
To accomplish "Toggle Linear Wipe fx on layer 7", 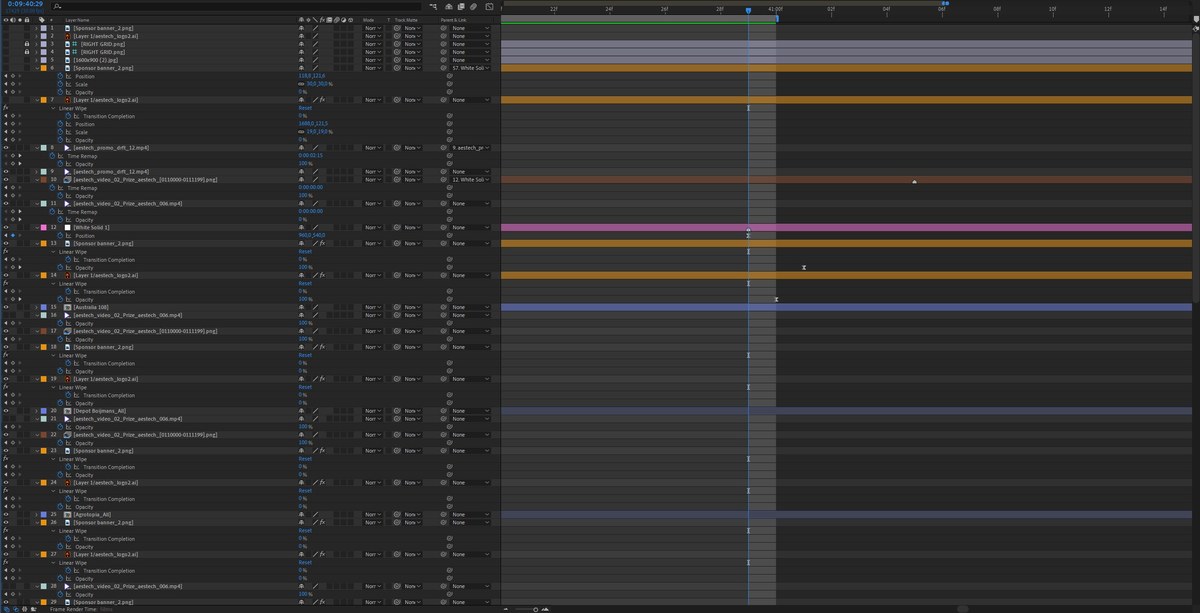I will point(6,108).
